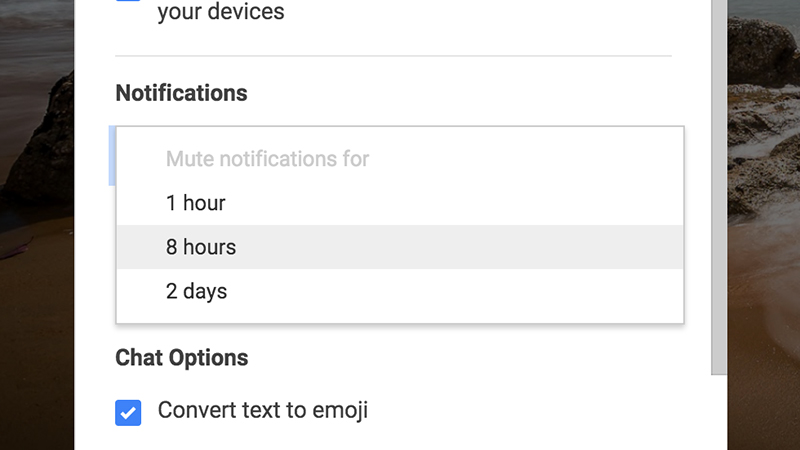Image resolution: width=800 pixels, height=450 pixels.
Task: Click the Chat Options section heading
Action: (182, 358)
